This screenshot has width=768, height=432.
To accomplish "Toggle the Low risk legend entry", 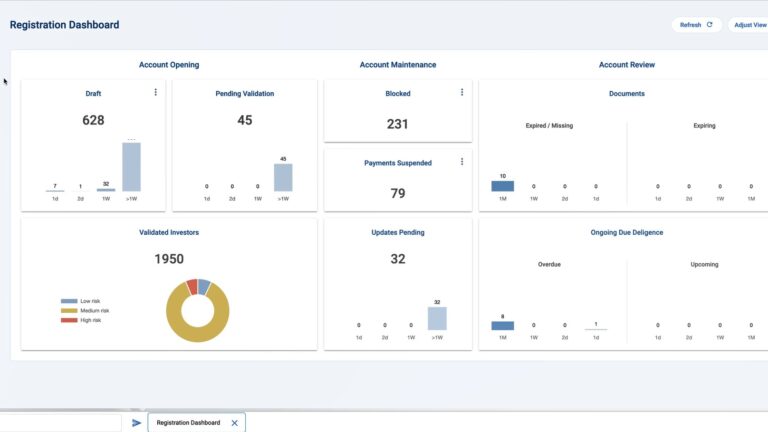I will click(x=80, y=301).
